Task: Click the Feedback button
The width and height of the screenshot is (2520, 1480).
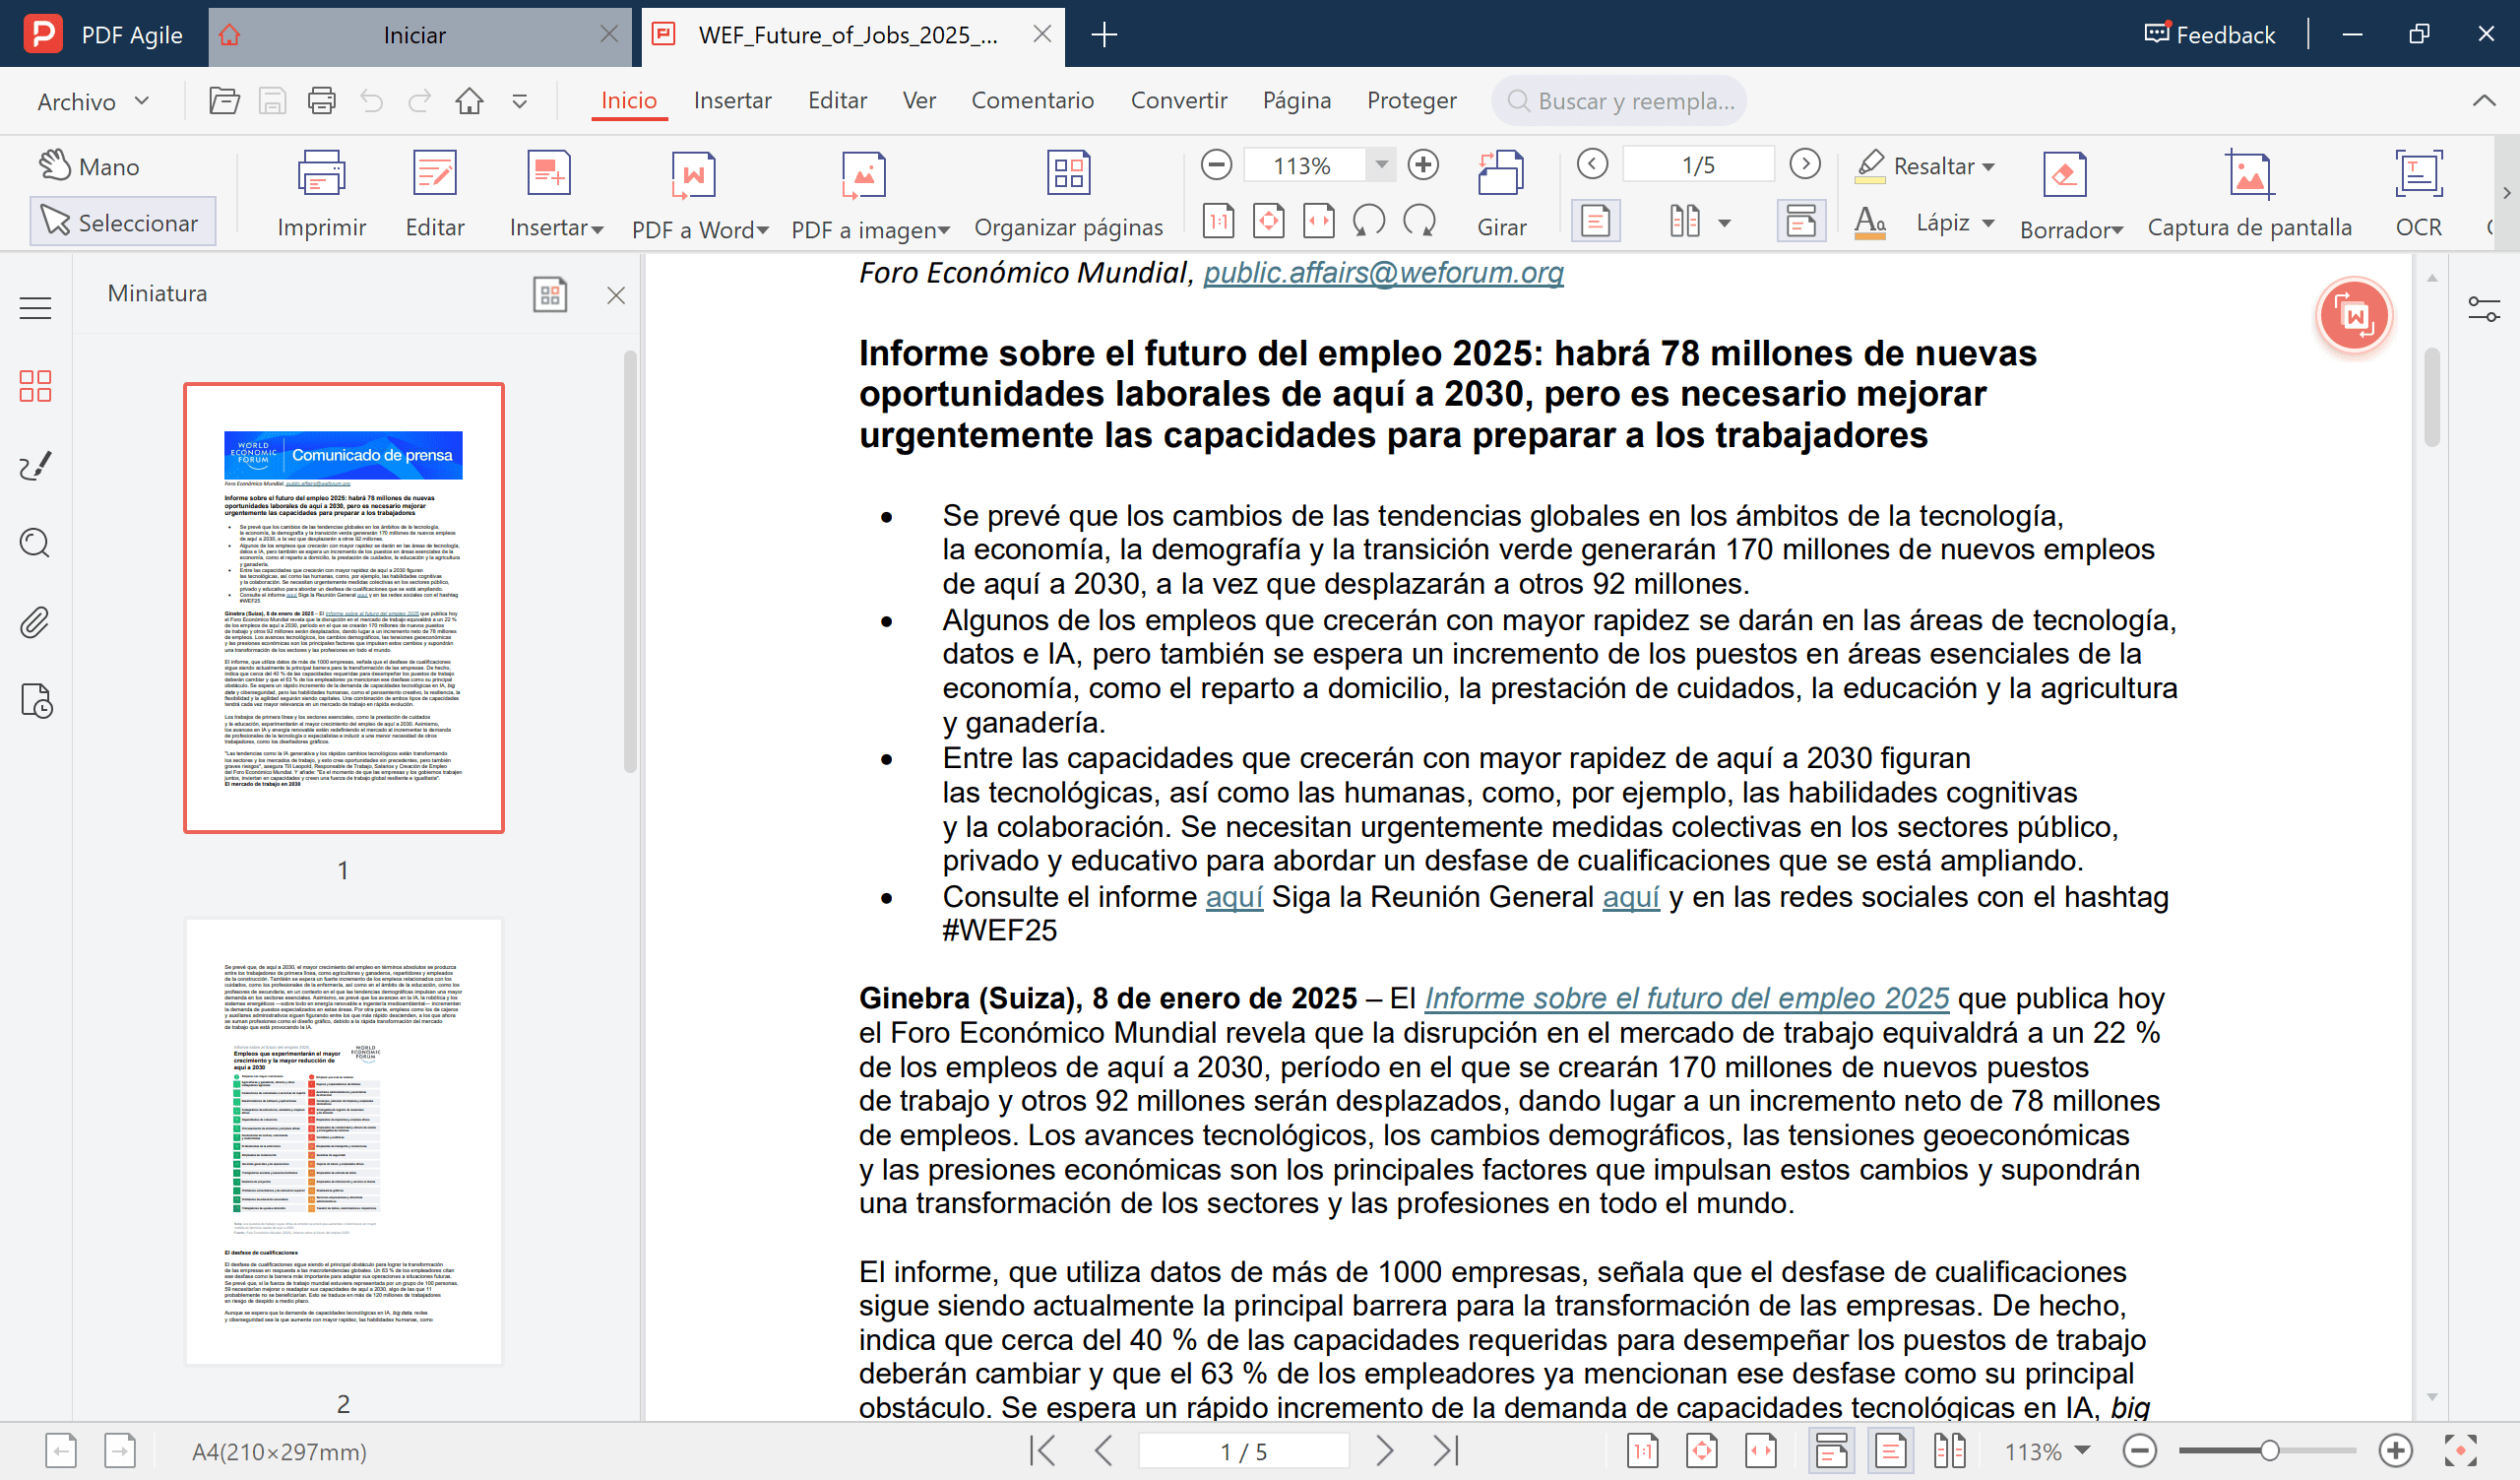Action: (x=2209, y=34)
